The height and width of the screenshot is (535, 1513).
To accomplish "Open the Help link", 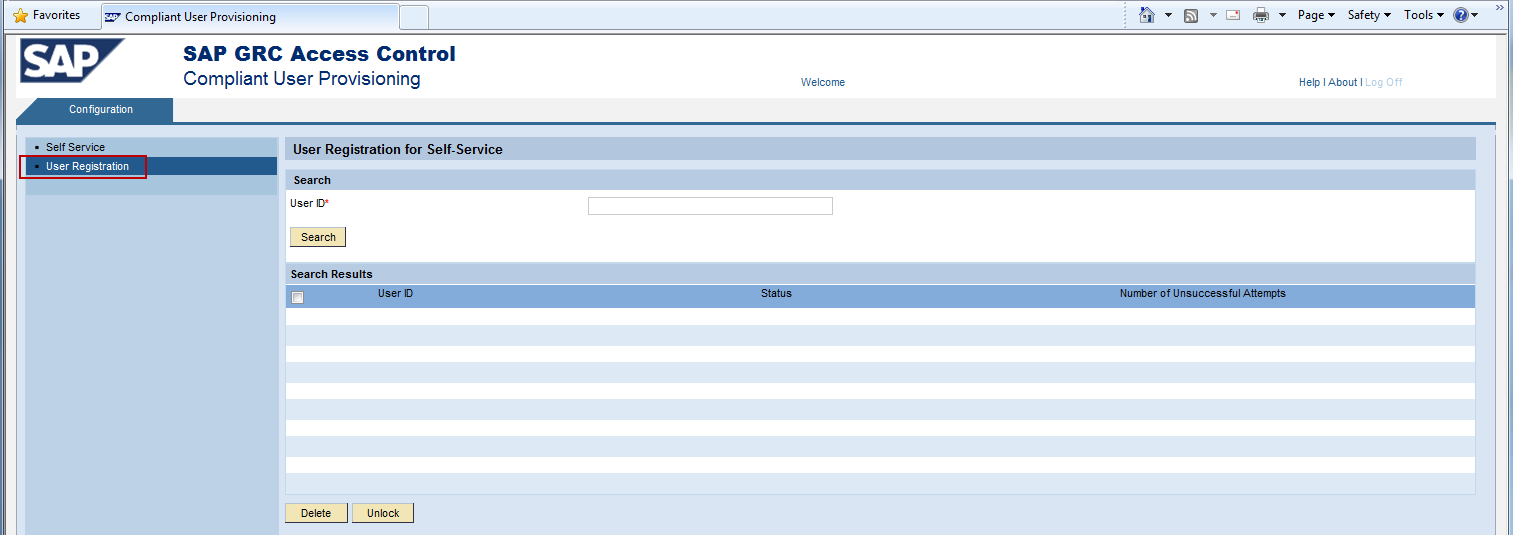I will pos(1309,82).
